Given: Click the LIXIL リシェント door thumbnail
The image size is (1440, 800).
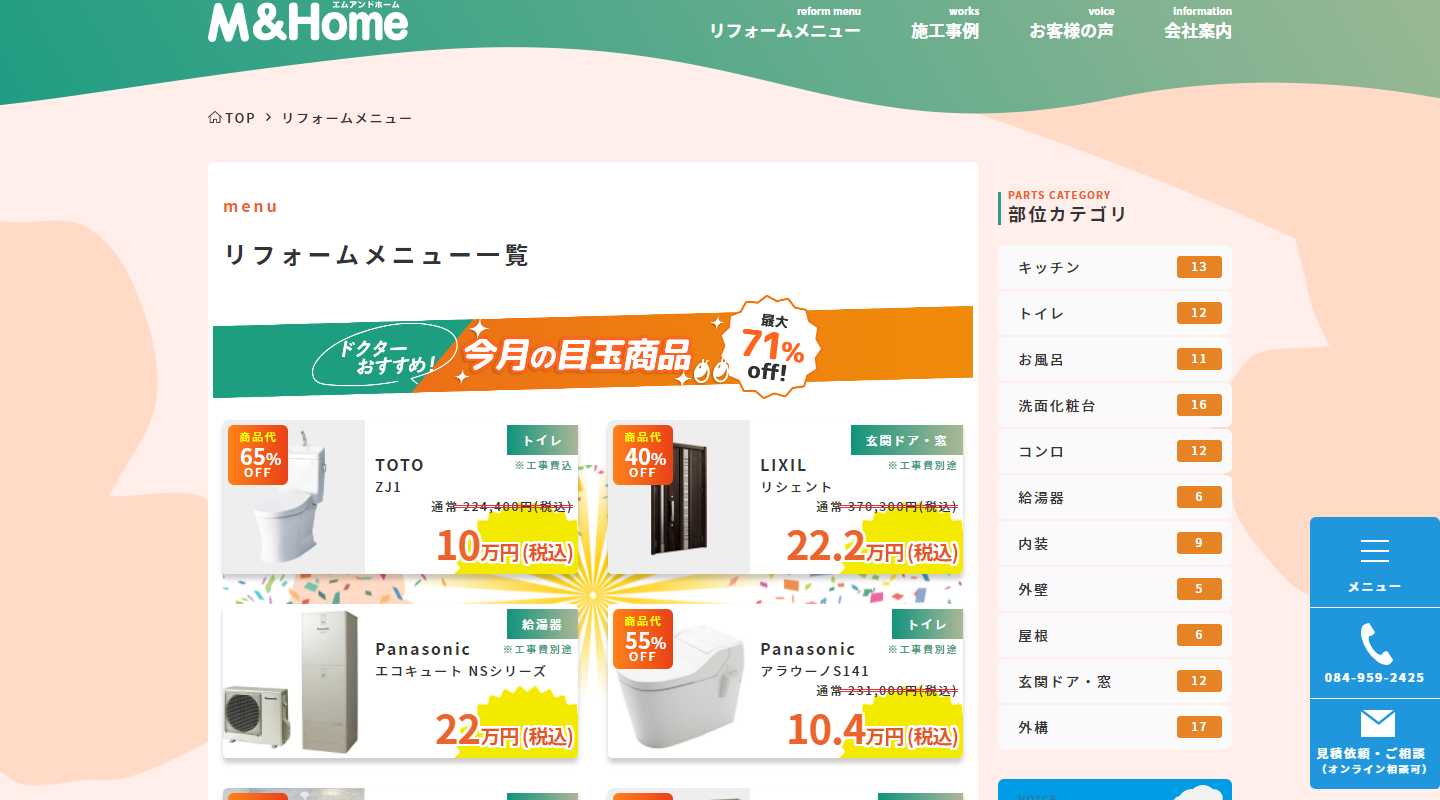Looking at the screenshot, I should (679, 497).
